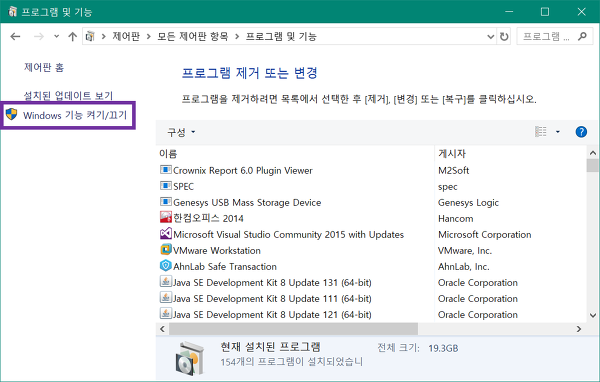Screen dimensions: 600x382
Task: Click the Hancom publisher cell
Action: coord(455,219)
